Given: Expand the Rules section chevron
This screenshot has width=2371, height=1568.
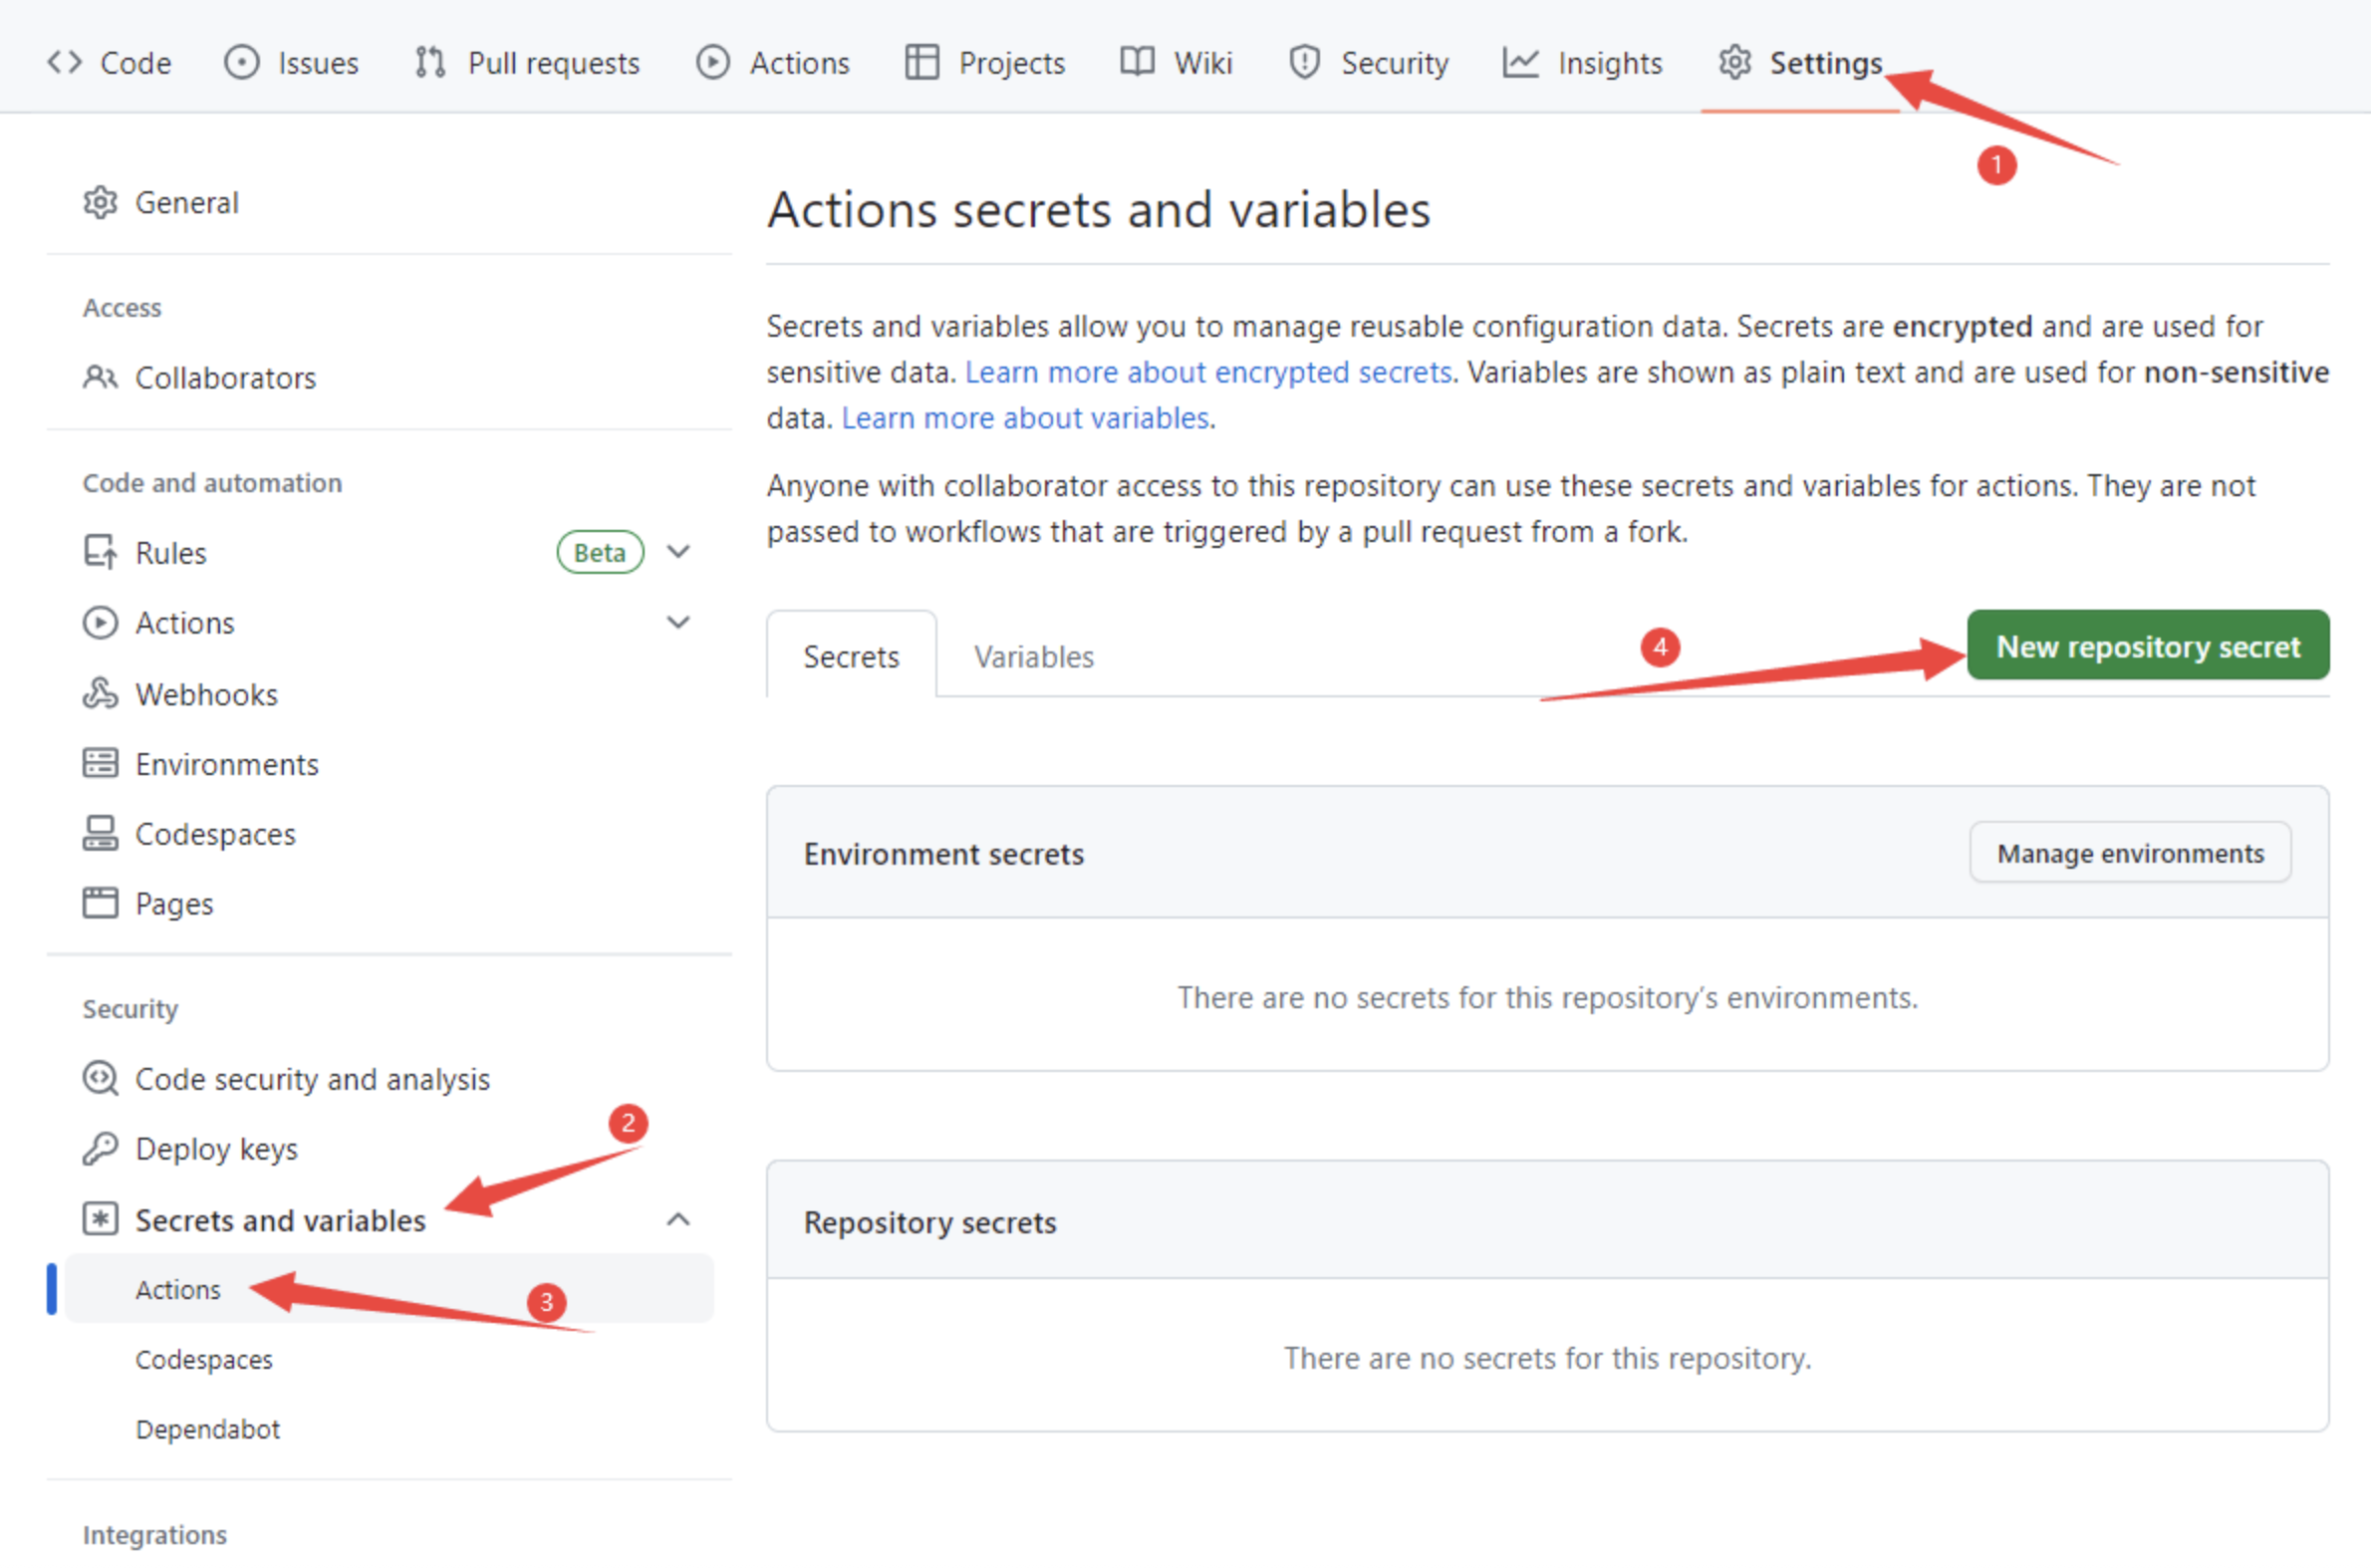Looking at the screenshot, I should [679, 552].
